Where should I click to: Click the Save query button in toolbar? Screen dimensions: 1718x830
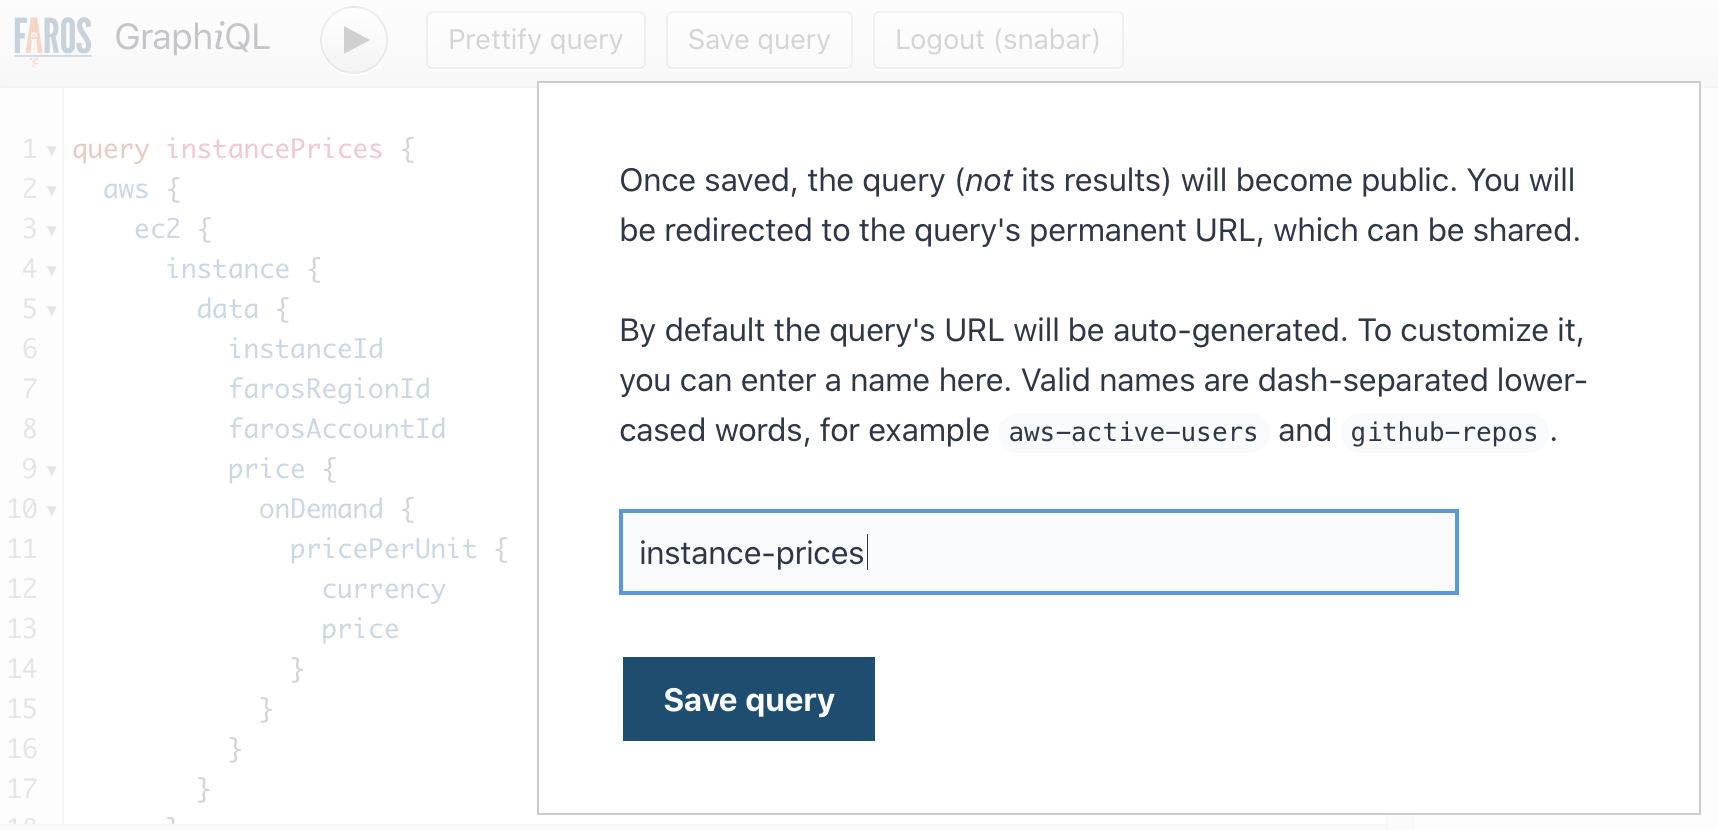tap(758, 40)
